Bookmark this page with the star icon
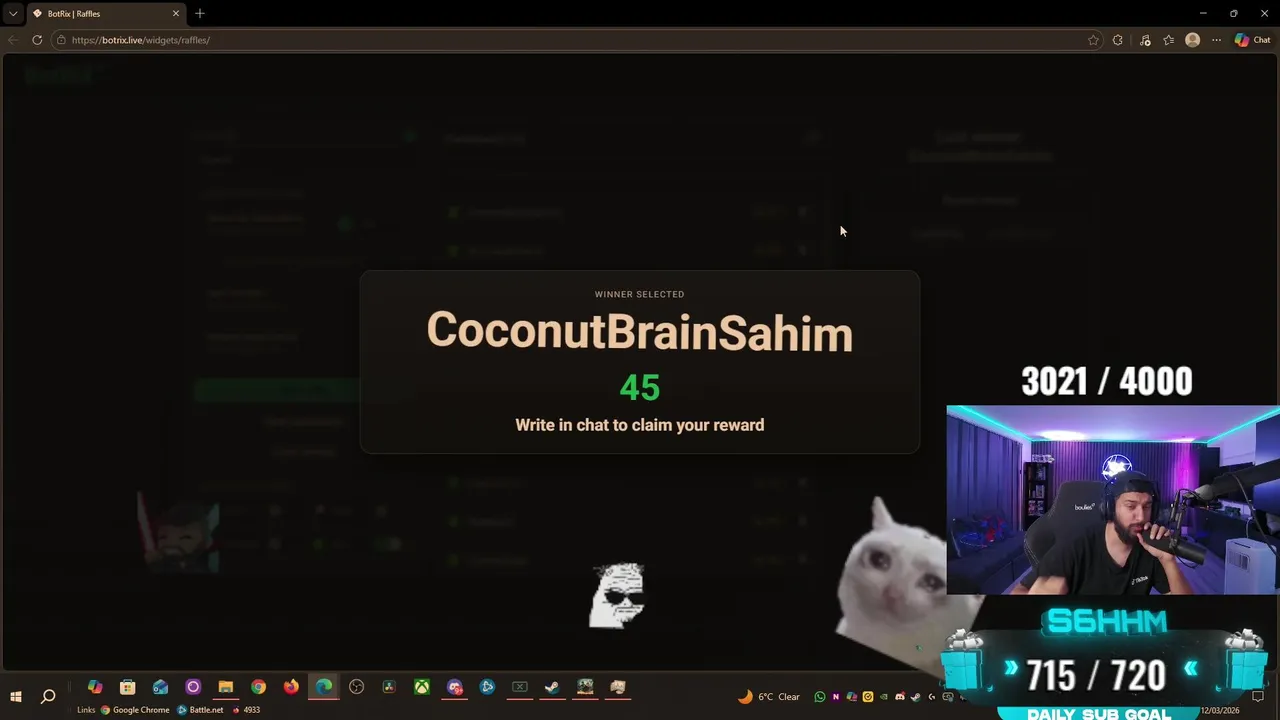The height and width of the screenshot is (720, 1280). point(1093,40)
